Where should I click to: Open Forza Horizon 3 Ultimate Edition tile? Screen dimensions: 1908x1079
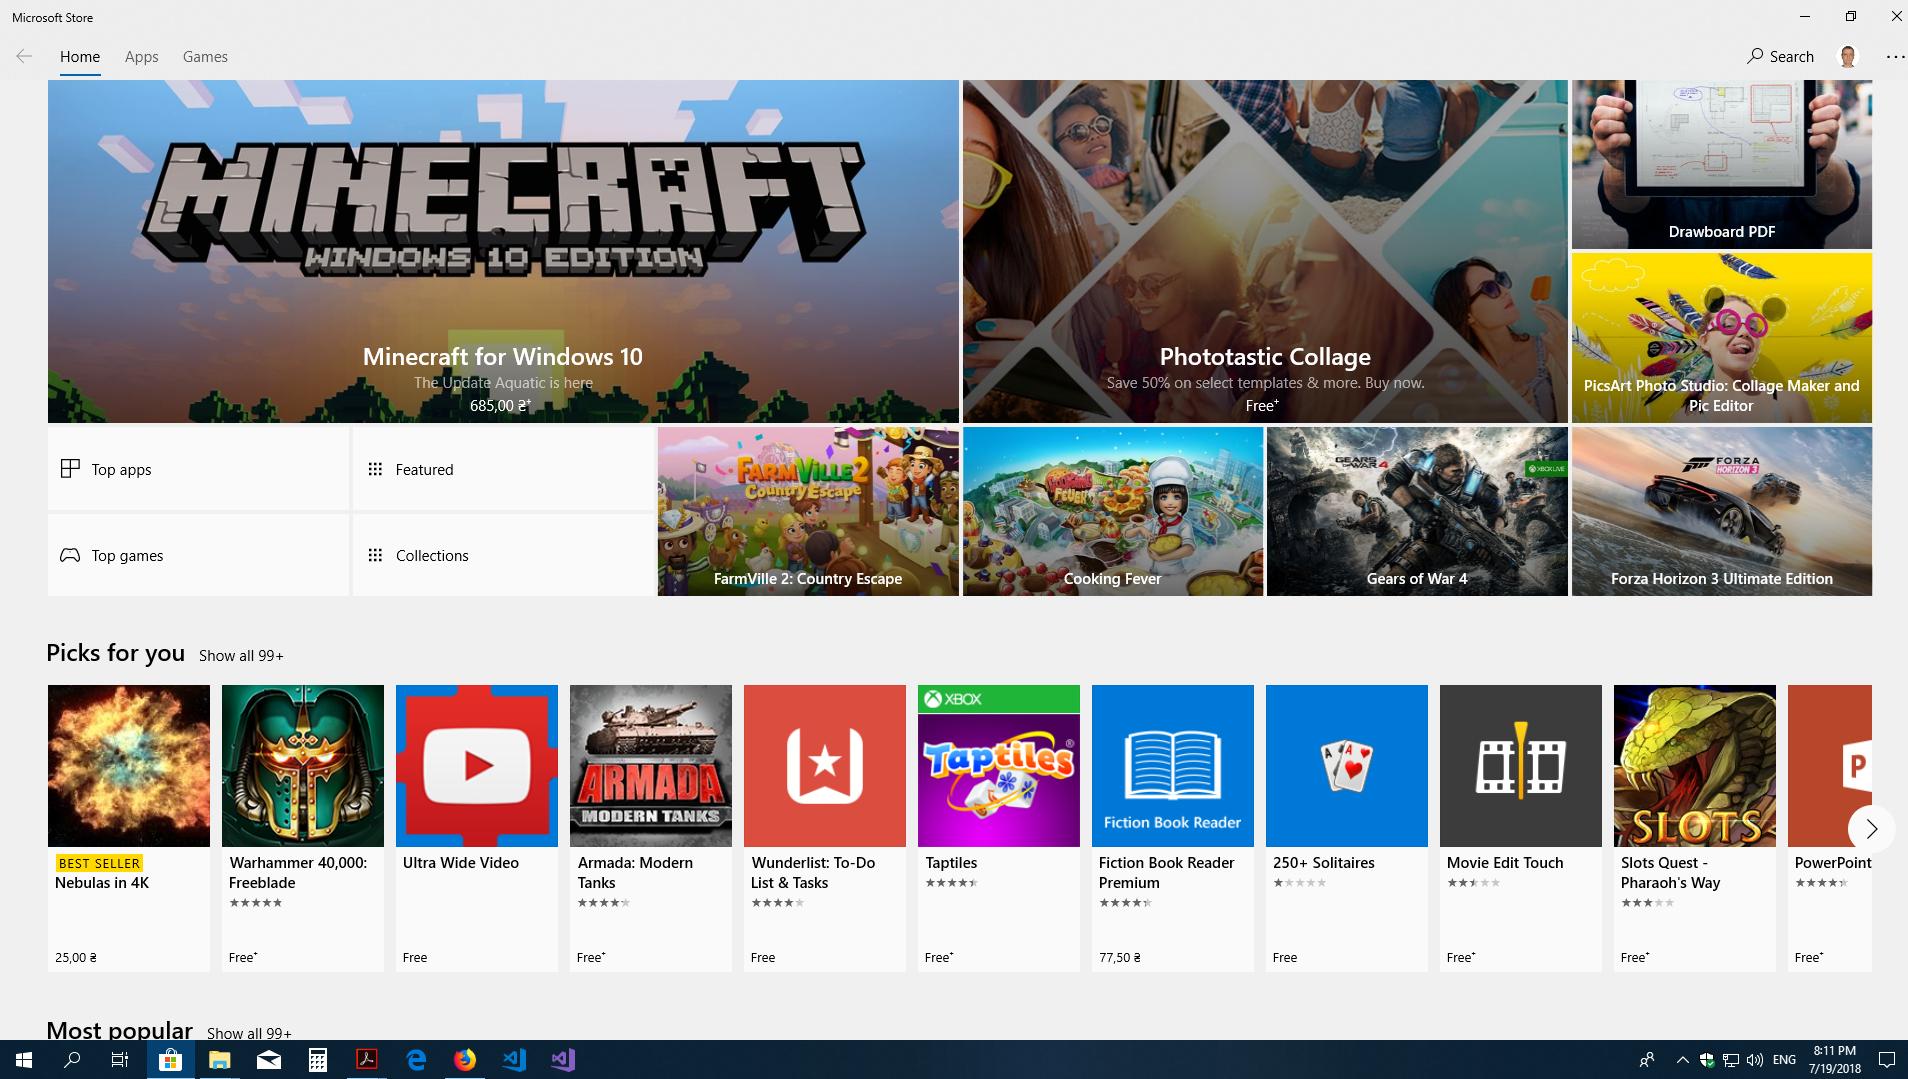[1722, 512]
